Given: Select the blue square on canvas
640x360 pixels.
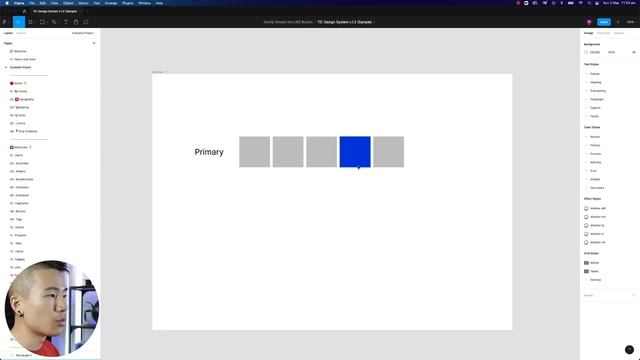Looking at the screenshot, I should (x=355, y=152).
